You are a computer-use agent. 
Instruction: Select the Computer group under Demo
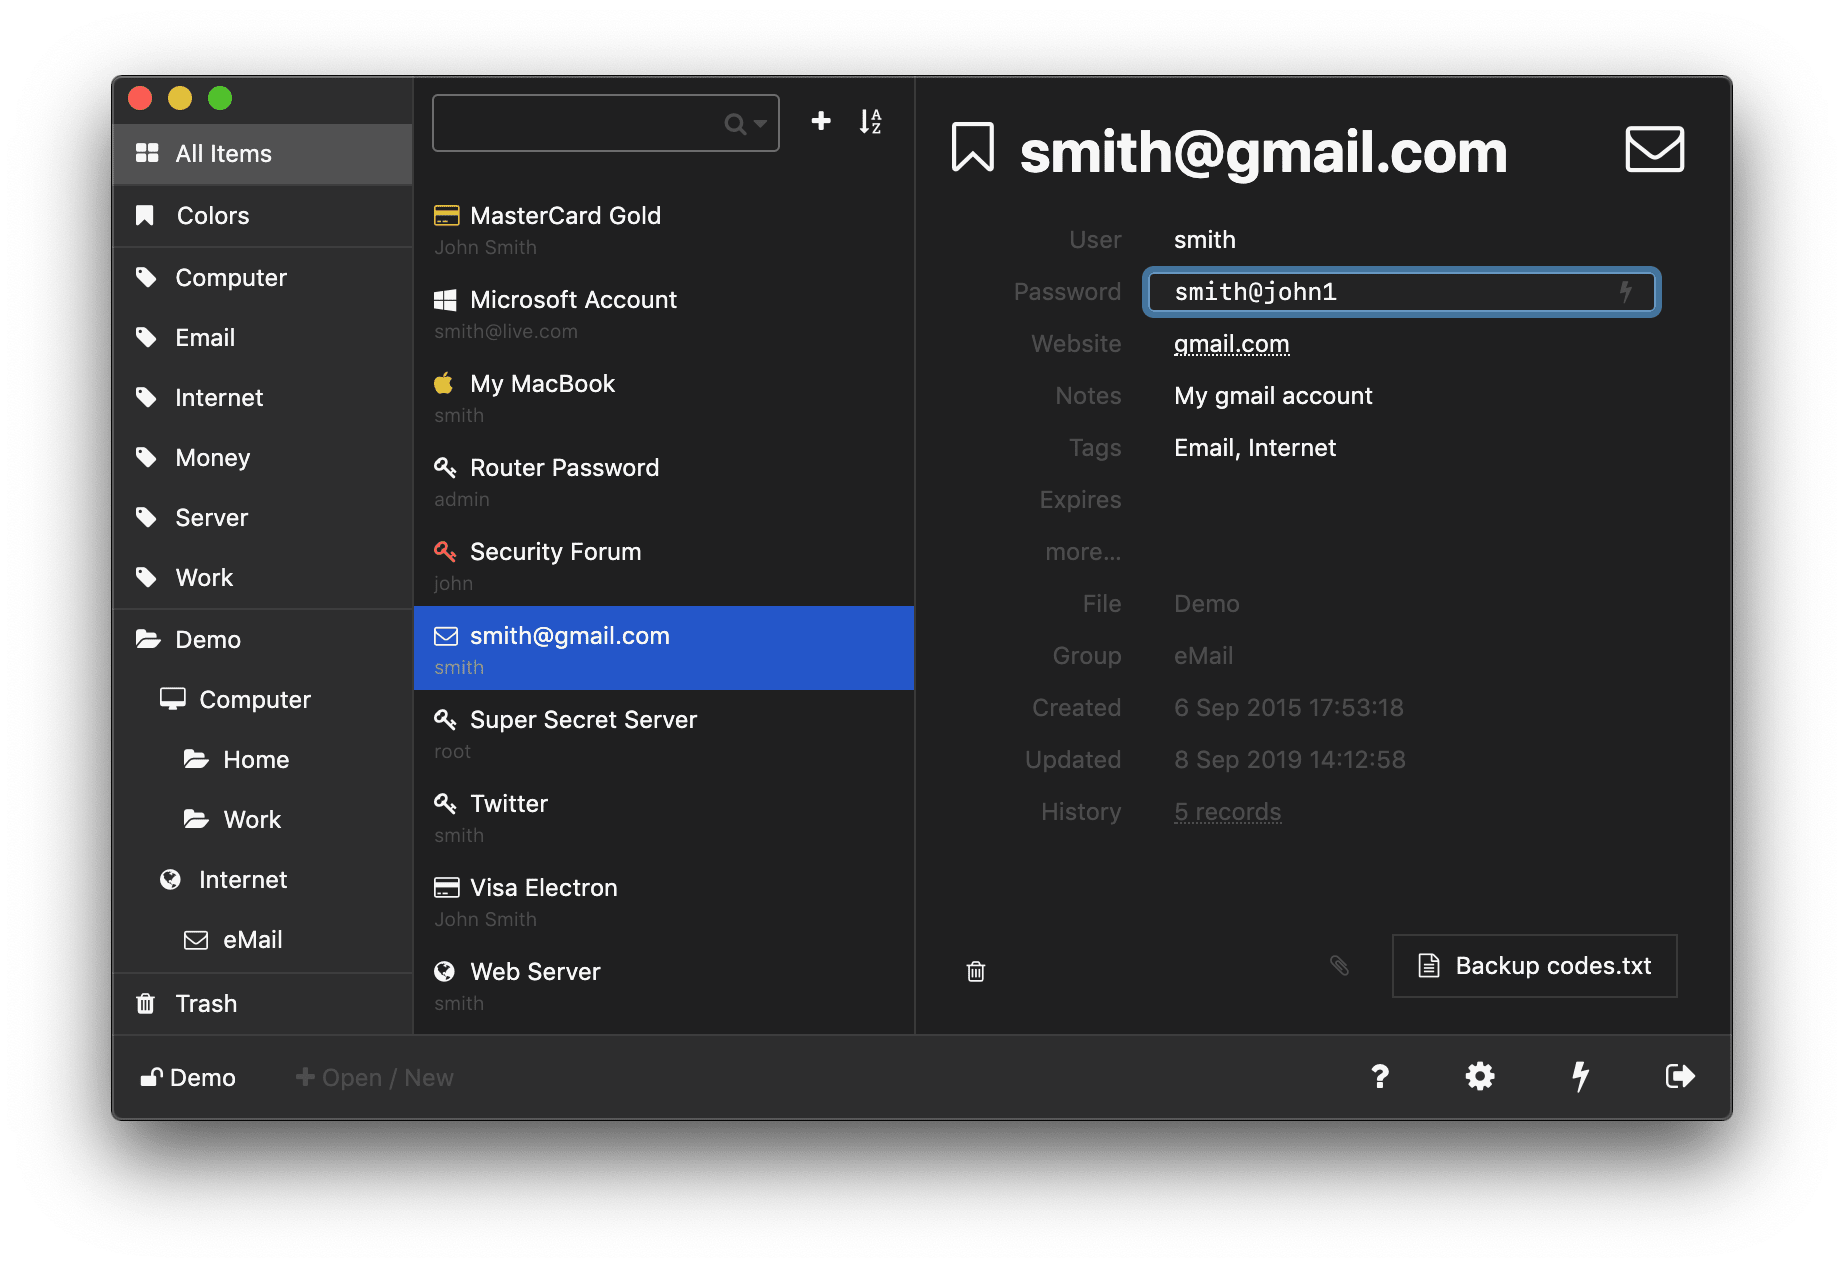pos(263,700)
